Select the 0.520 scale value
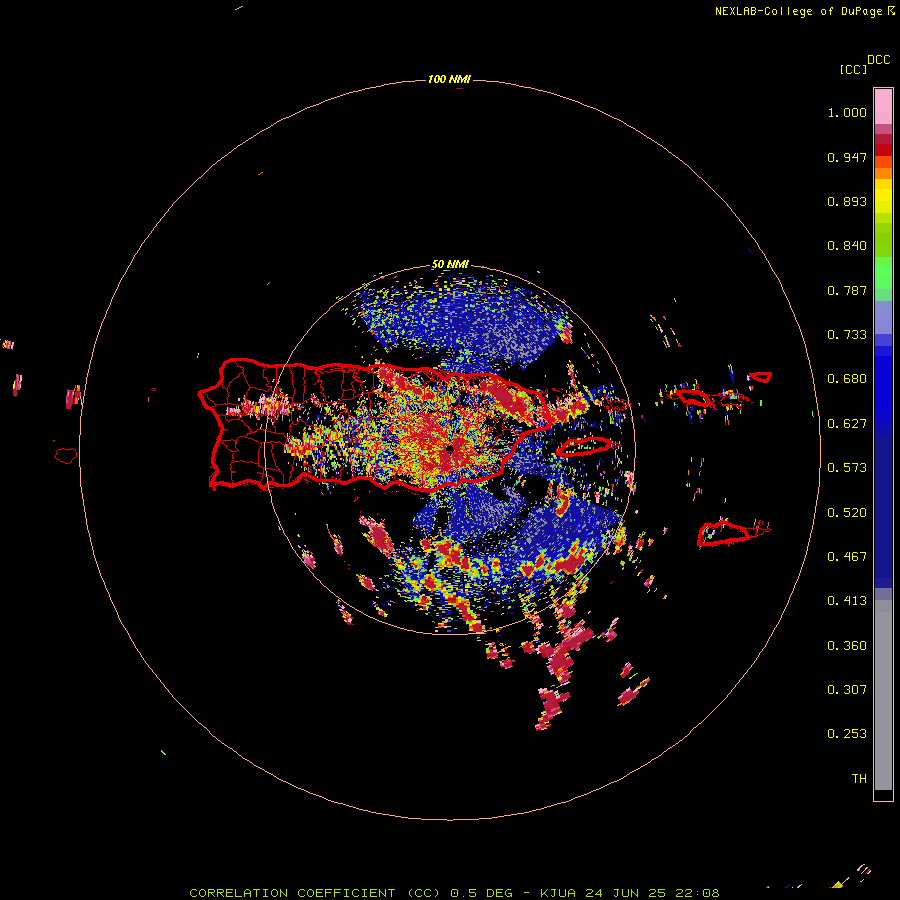Image resolution: width=900 pixels, height=900 pixels. coord(847,513)
